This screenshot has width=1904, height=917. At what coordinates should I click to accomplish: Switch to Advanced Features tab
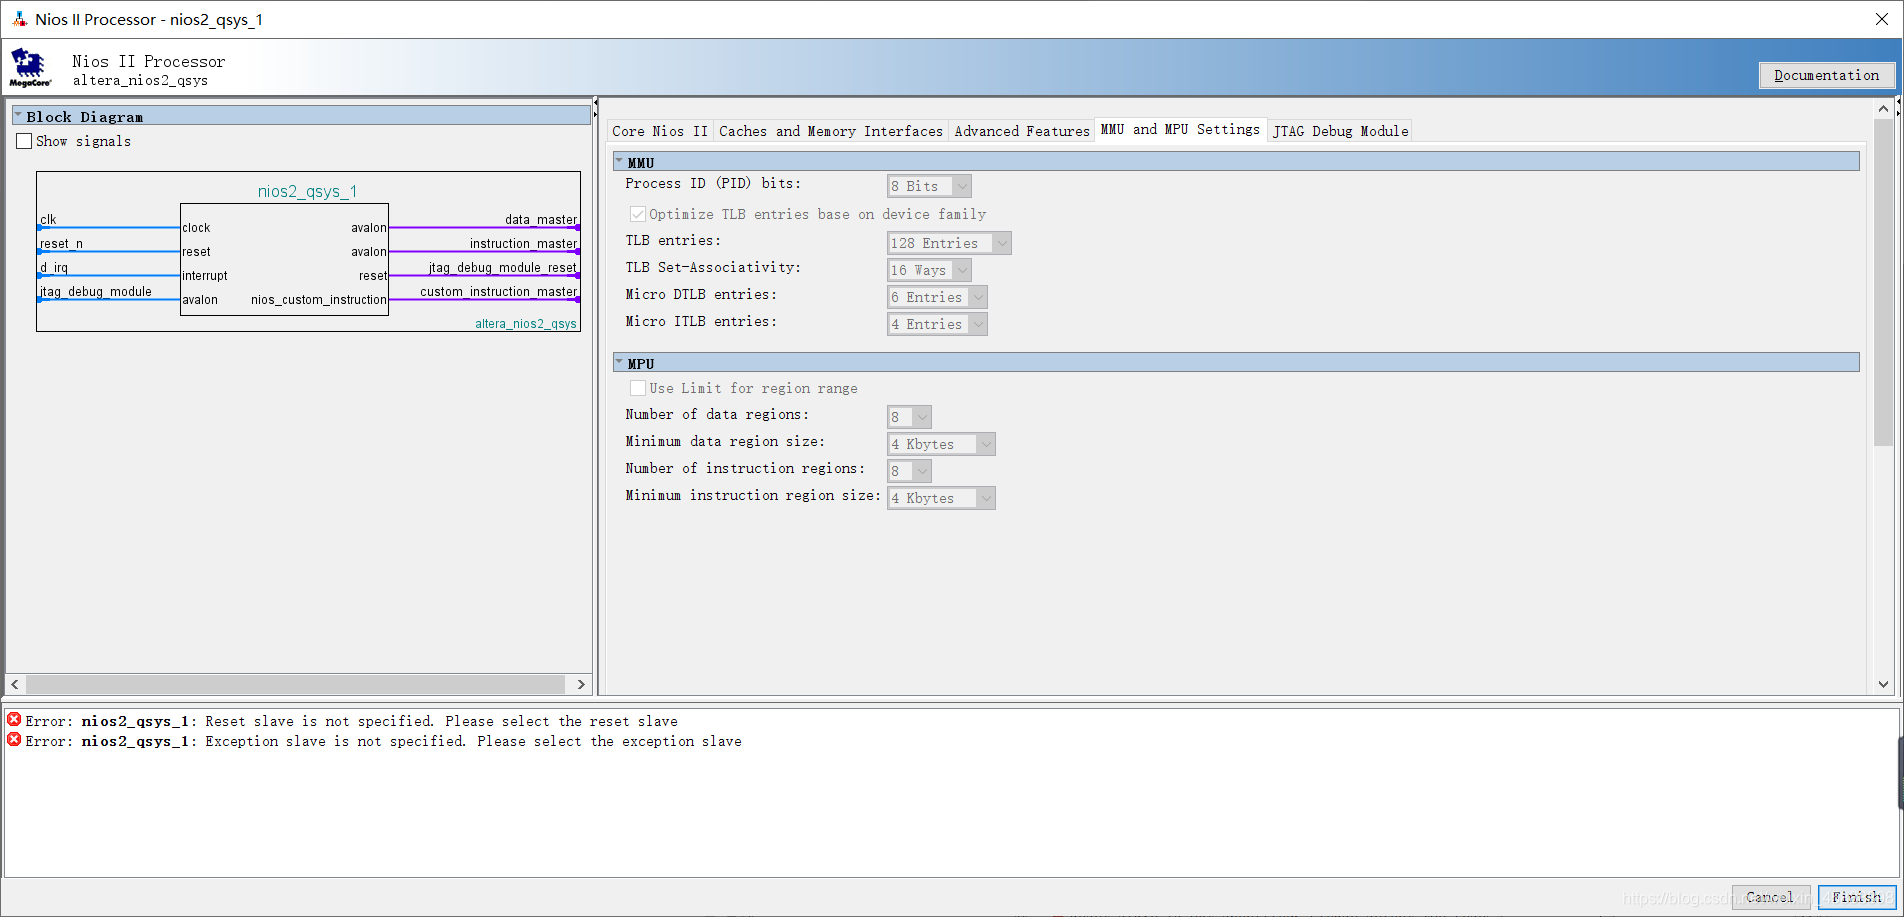tap(1021, 131)
